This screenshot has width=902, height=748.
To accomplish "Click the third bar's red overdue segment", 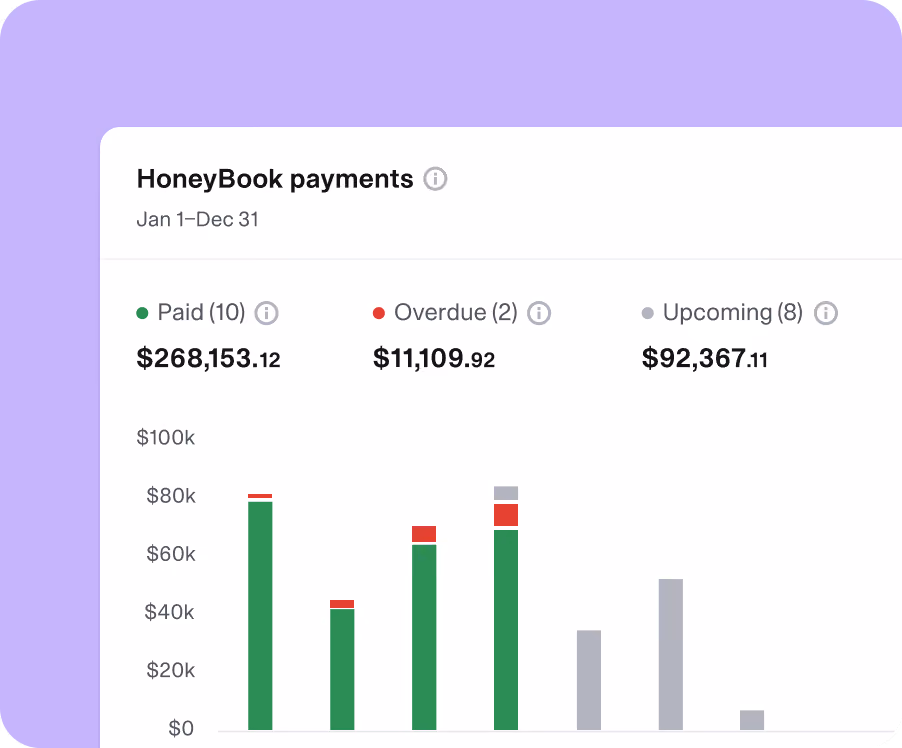I will (424, 534).
